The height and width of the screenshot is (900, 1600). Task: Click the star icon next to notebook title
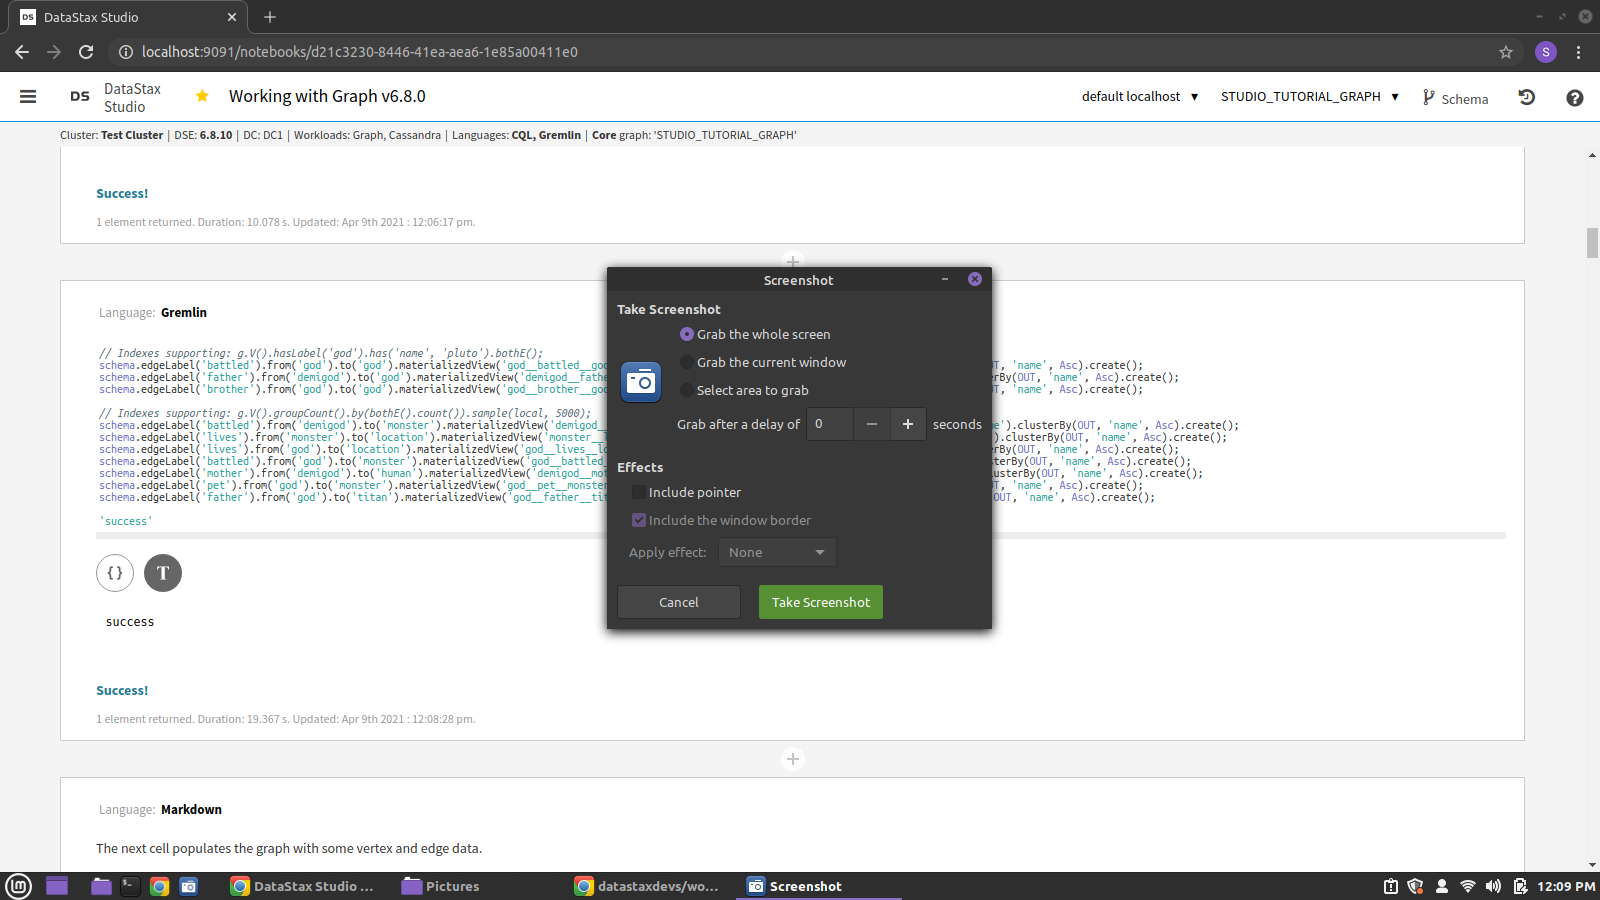202,96
